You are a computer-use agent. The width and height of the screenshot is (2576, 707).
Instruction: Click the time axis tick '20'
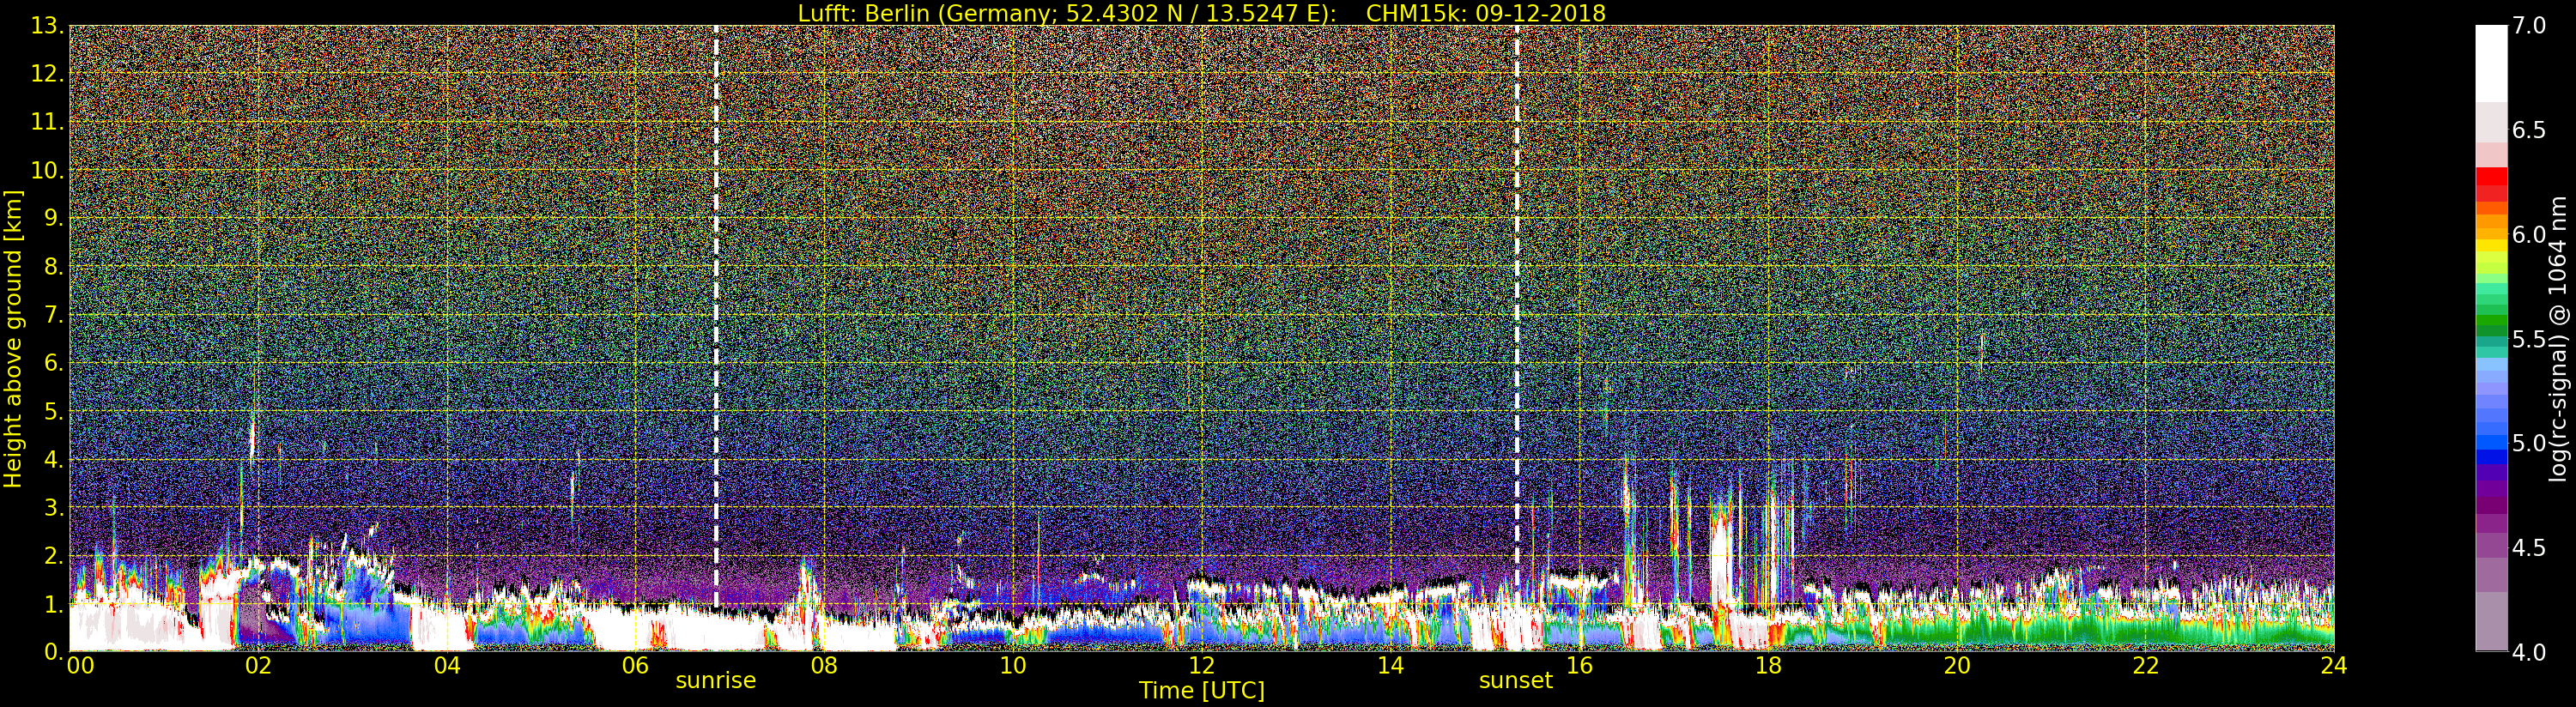click(x=1956, y=666)
